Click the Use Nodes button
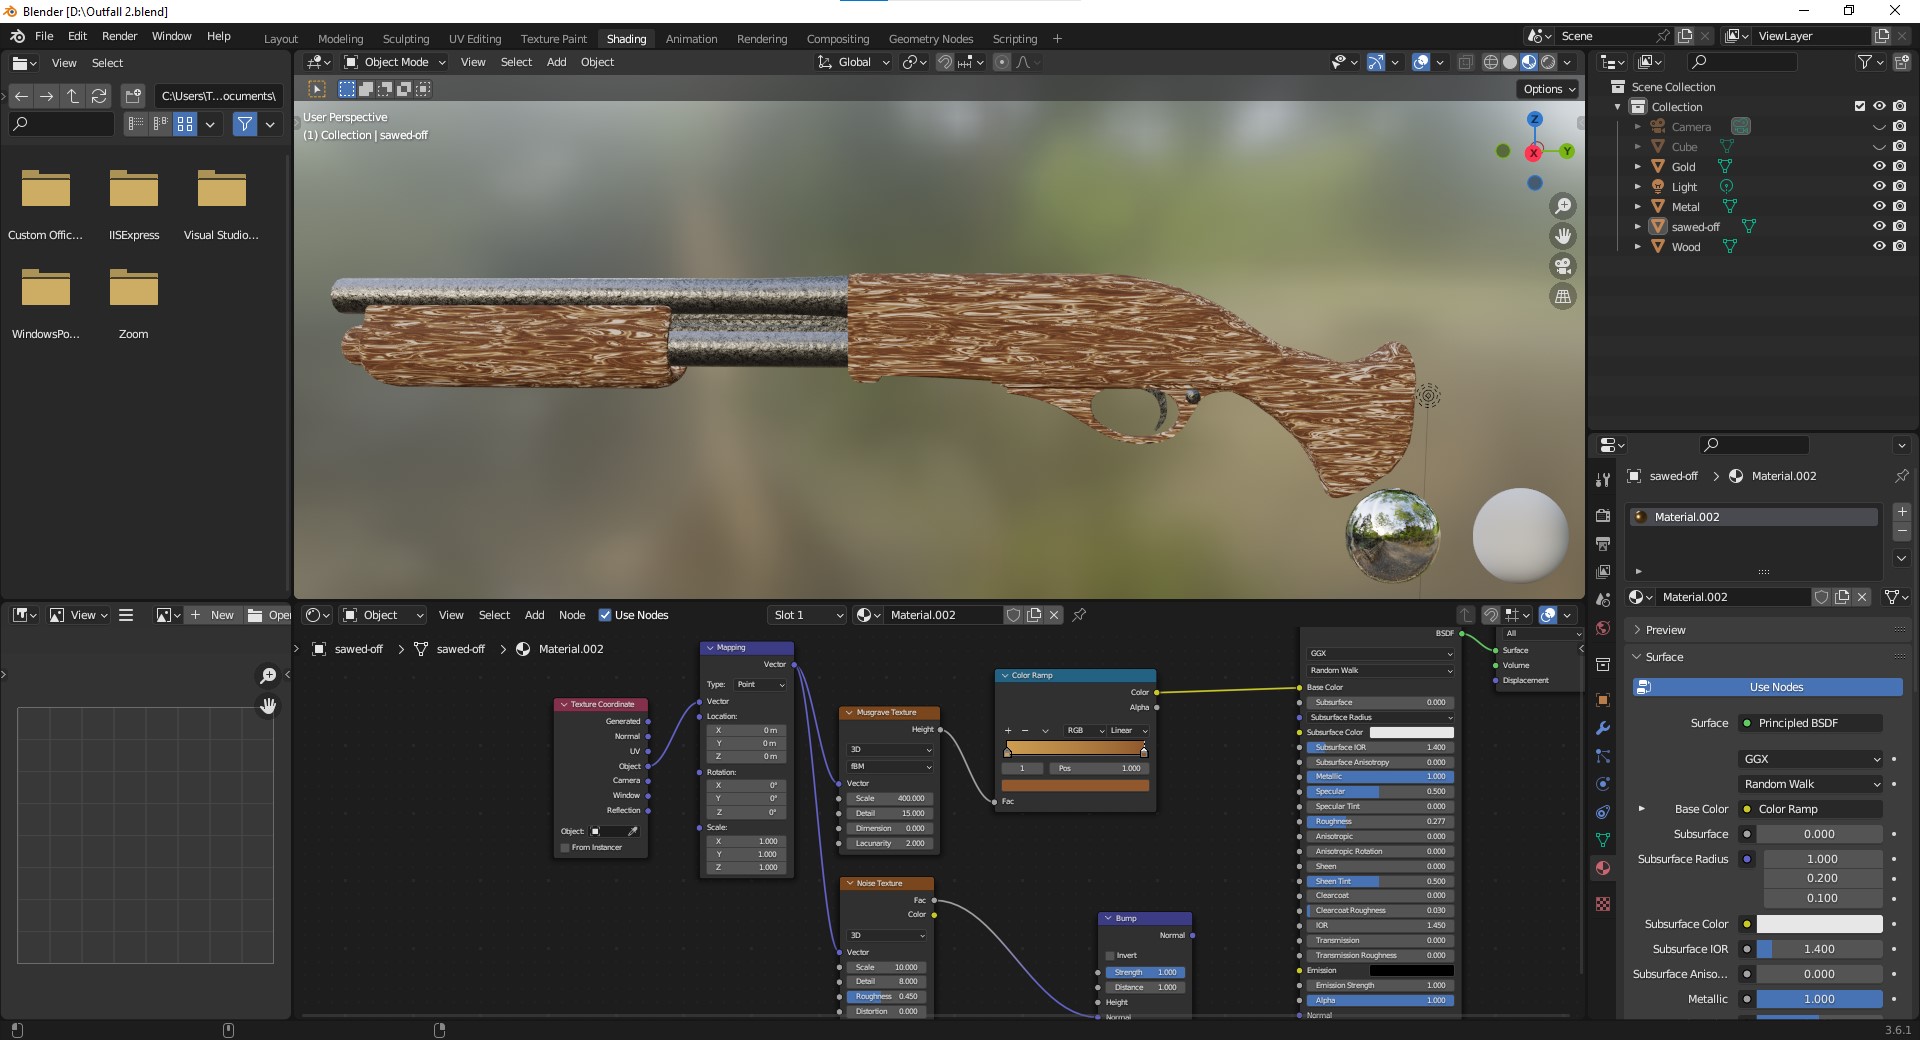The height and width of the screenshot is (1040, 1920). (x=1773, y=687)
